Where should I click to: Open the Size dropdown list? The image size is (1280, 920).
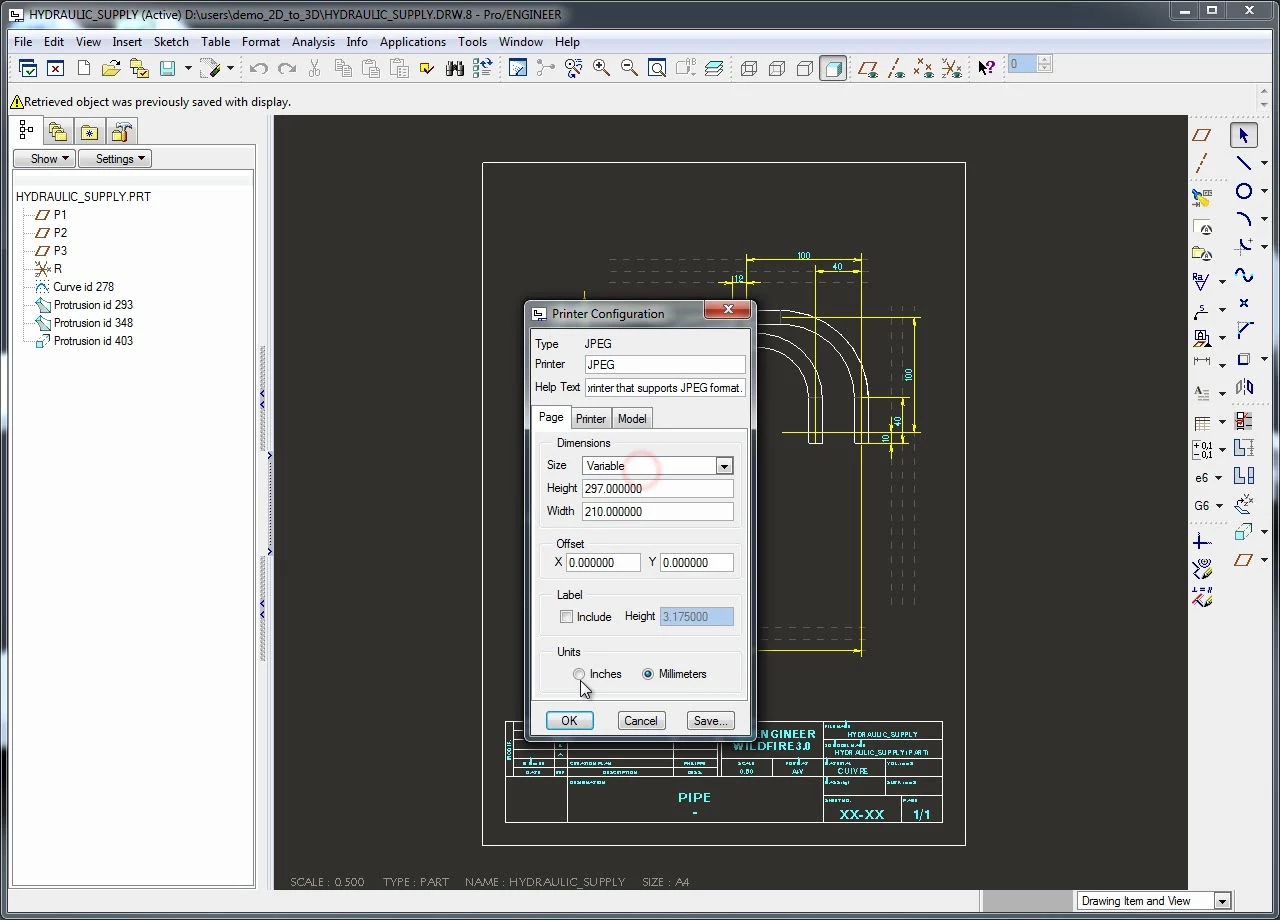[724, 466]
